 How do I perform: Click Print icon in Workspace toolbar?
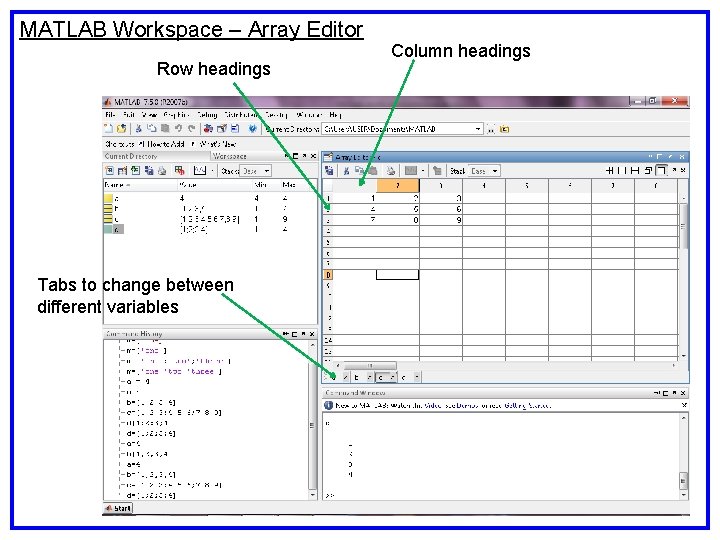coord(162,171)
